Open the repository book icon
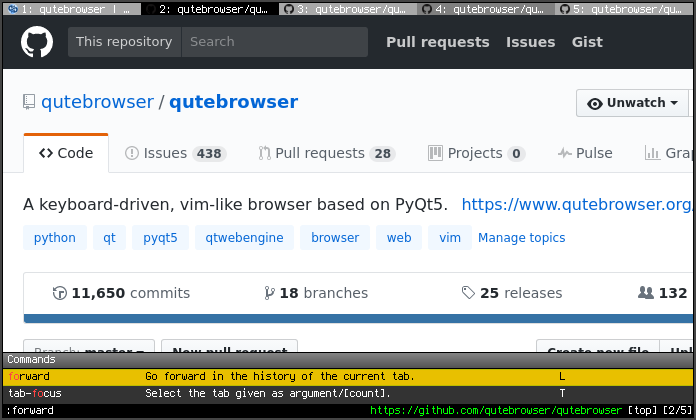The width and height of the screenshot is (696, 420). 29,102
